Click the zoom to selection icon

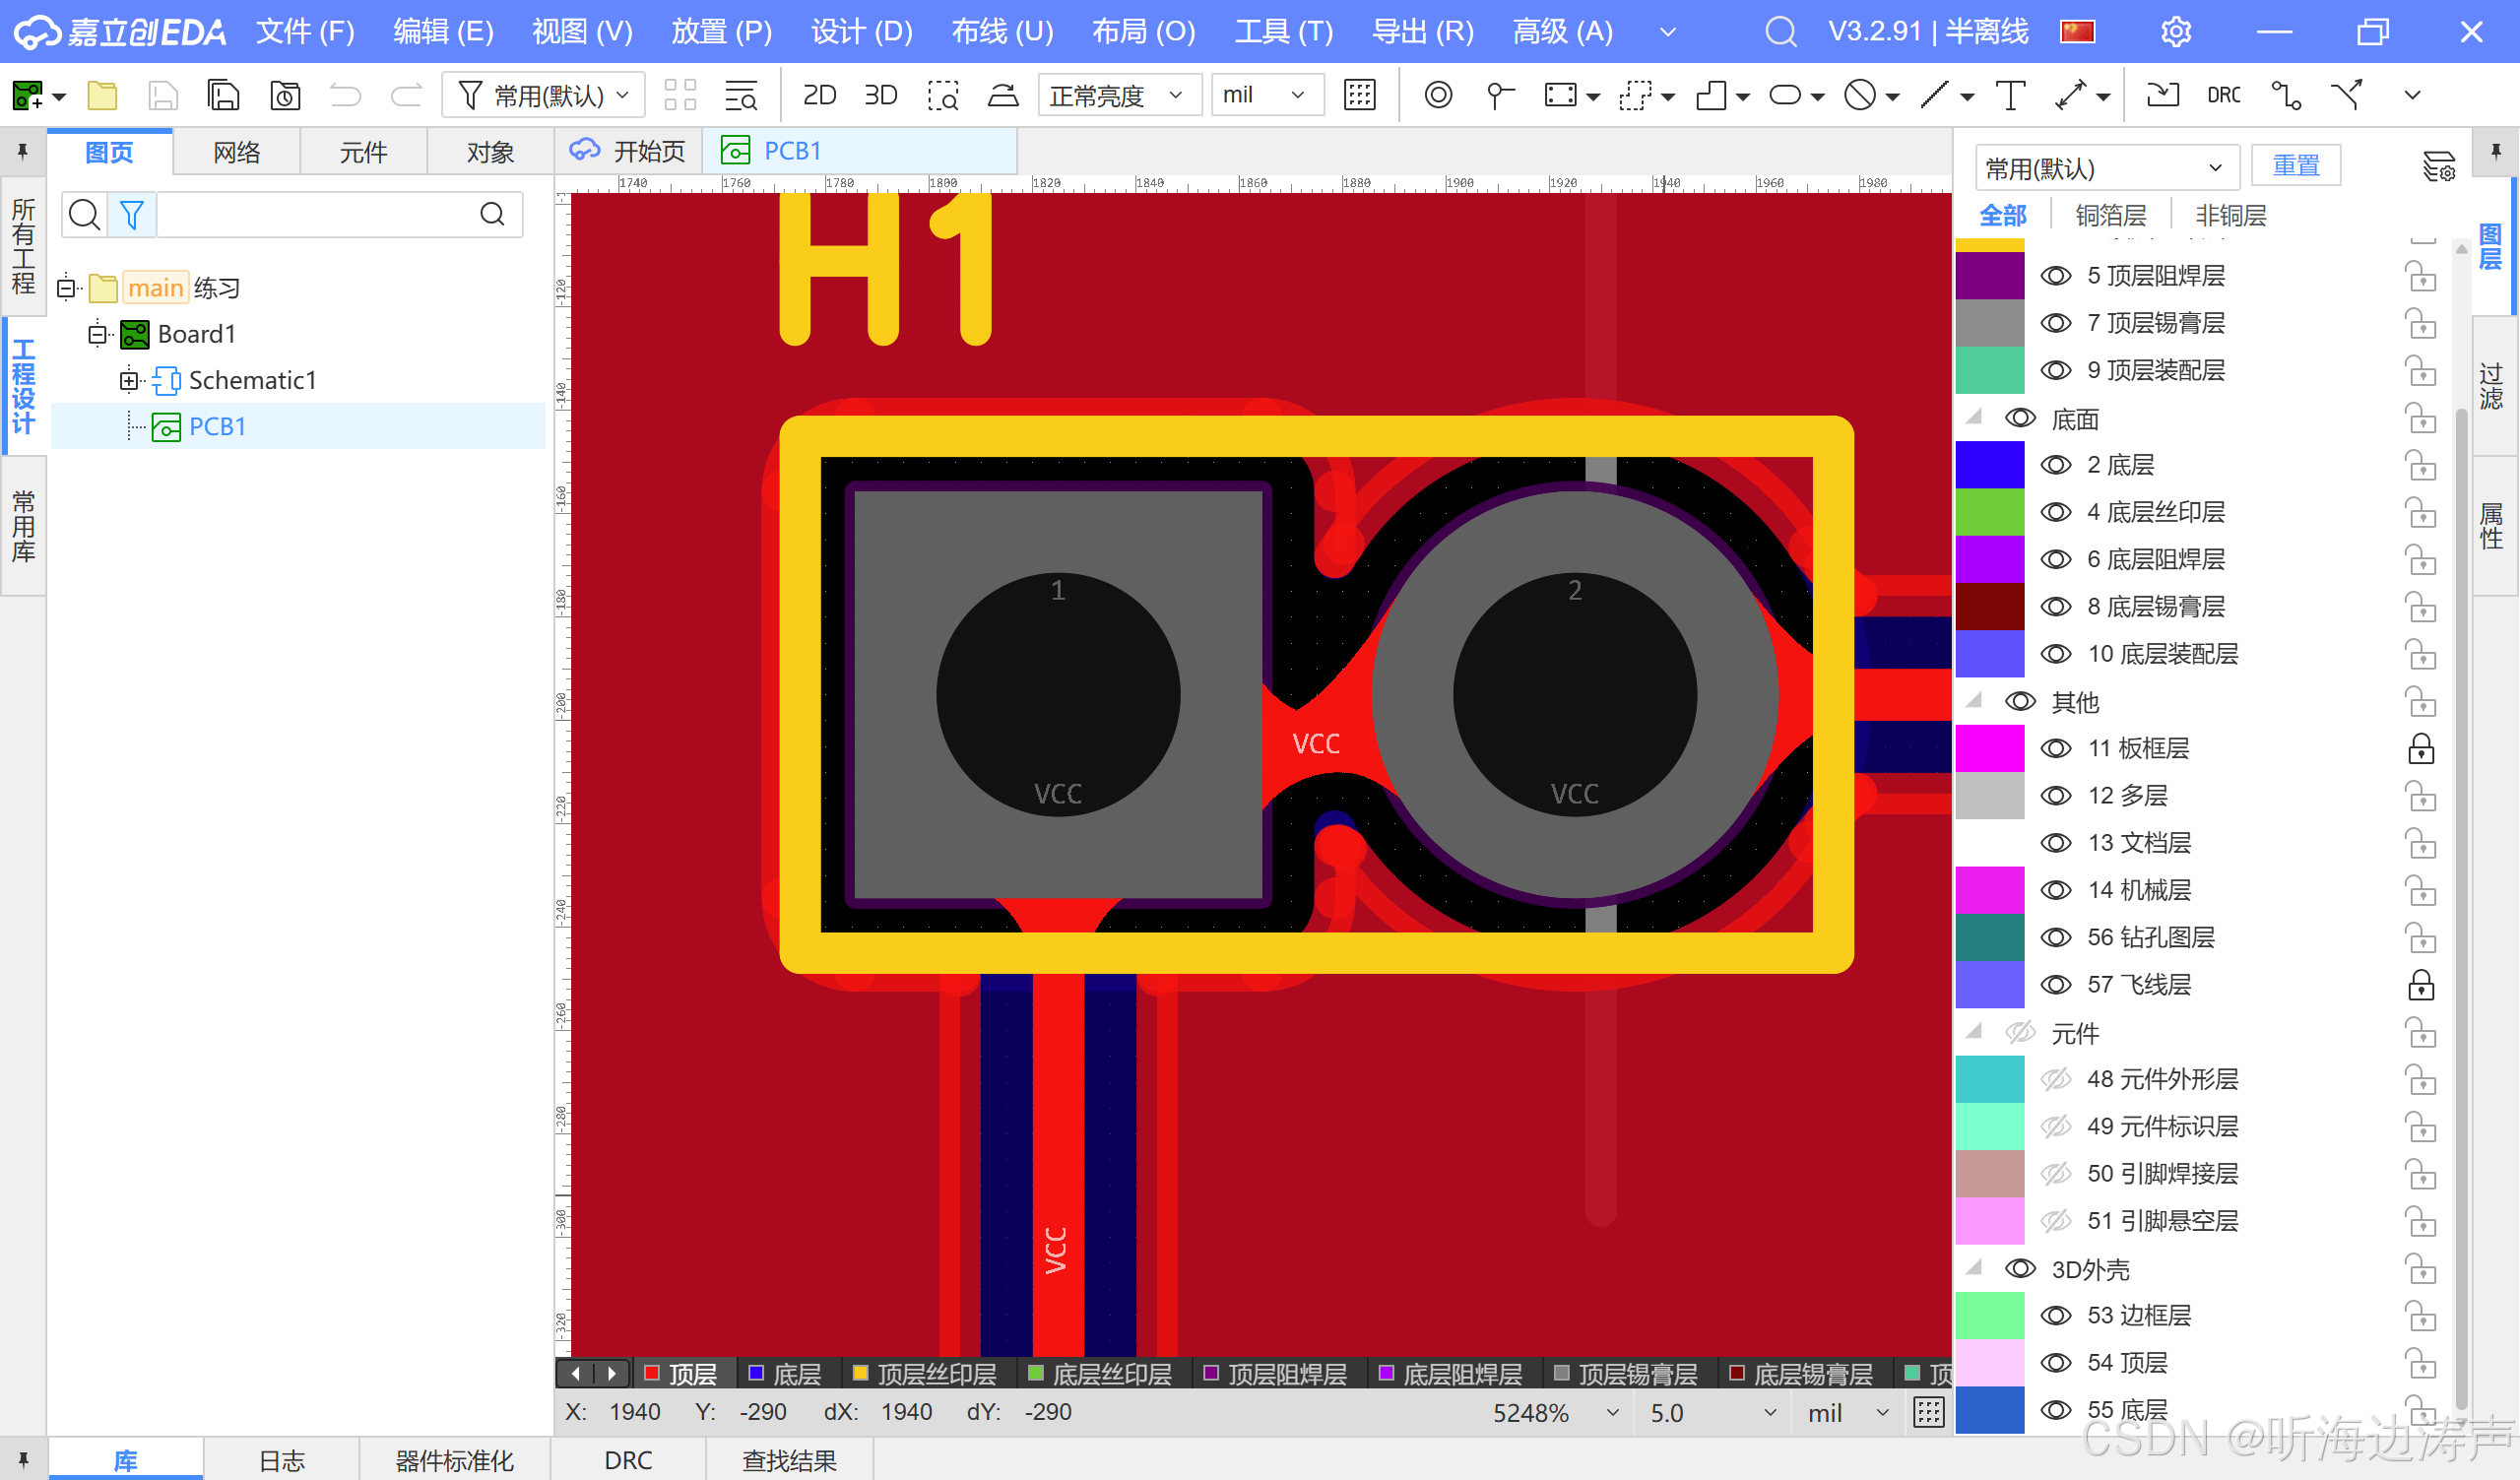tap(942, 95)
